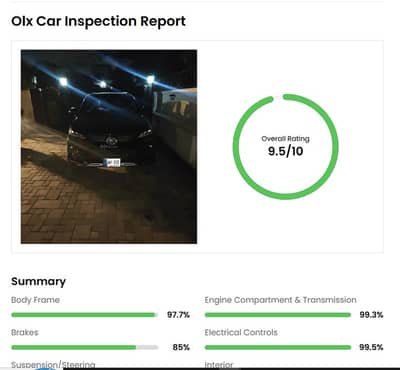
Task: Click the 99.5% electrical score
Action: (x=371, y=347)
